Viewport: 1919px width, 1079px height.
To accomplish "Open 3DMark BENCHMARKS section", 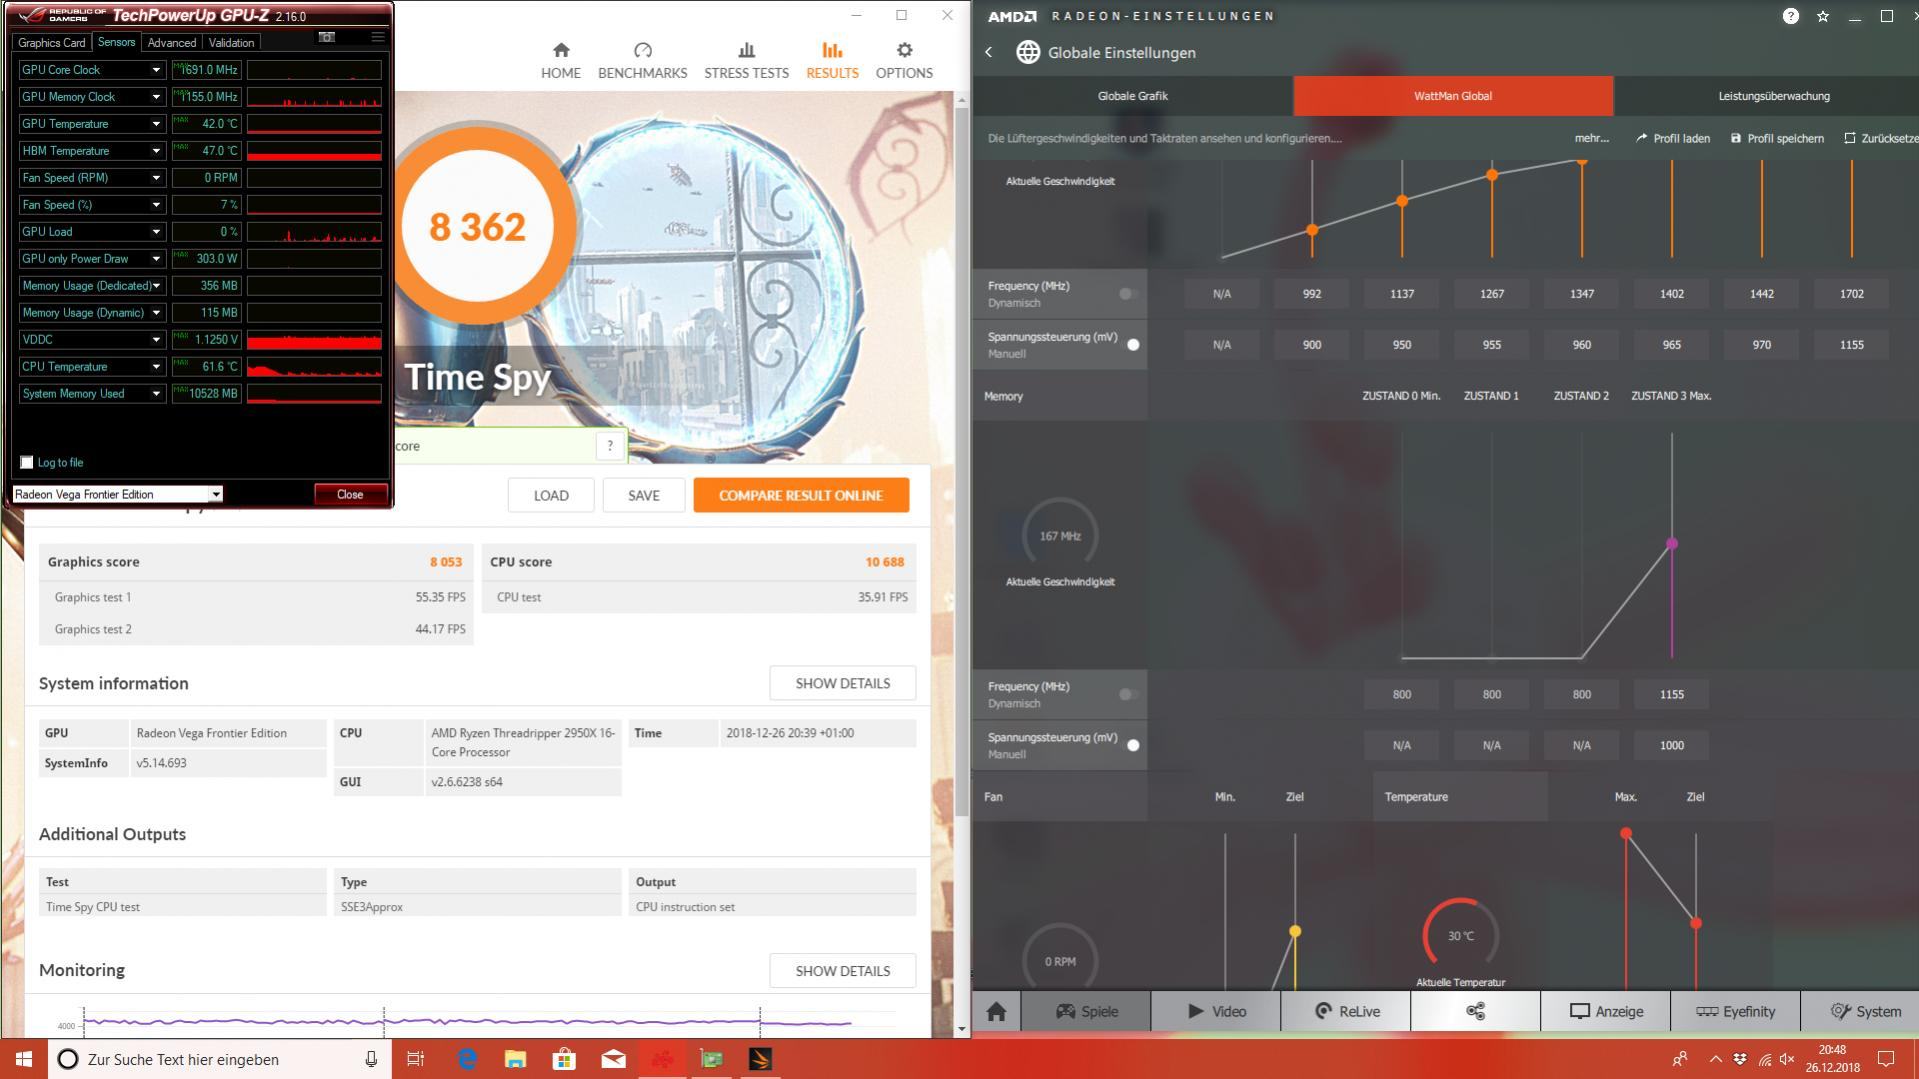I will [x=642, y=61].
